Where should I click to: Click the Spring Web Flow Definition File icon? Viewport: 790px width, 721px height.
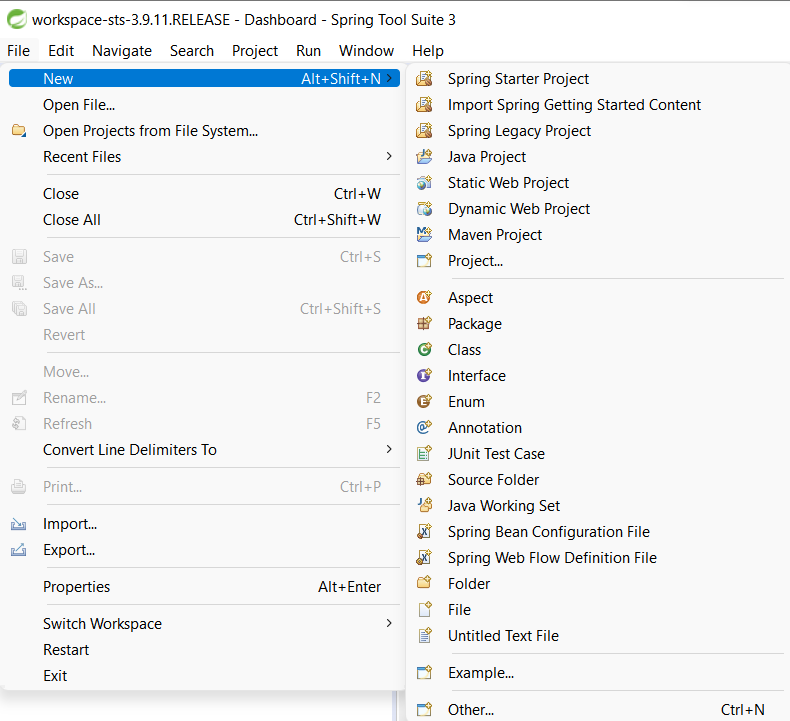[x=424, y=558]
